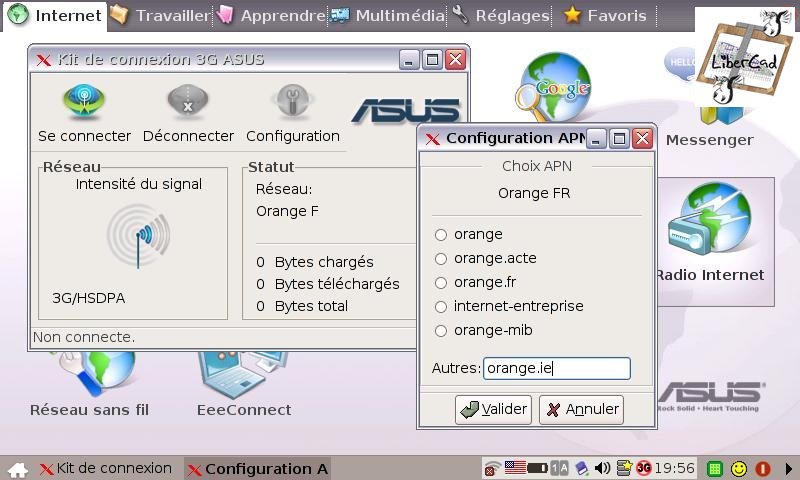Screen dimensions: 800x480
Task: Click the wireless network tray icon
Action: 492,468
